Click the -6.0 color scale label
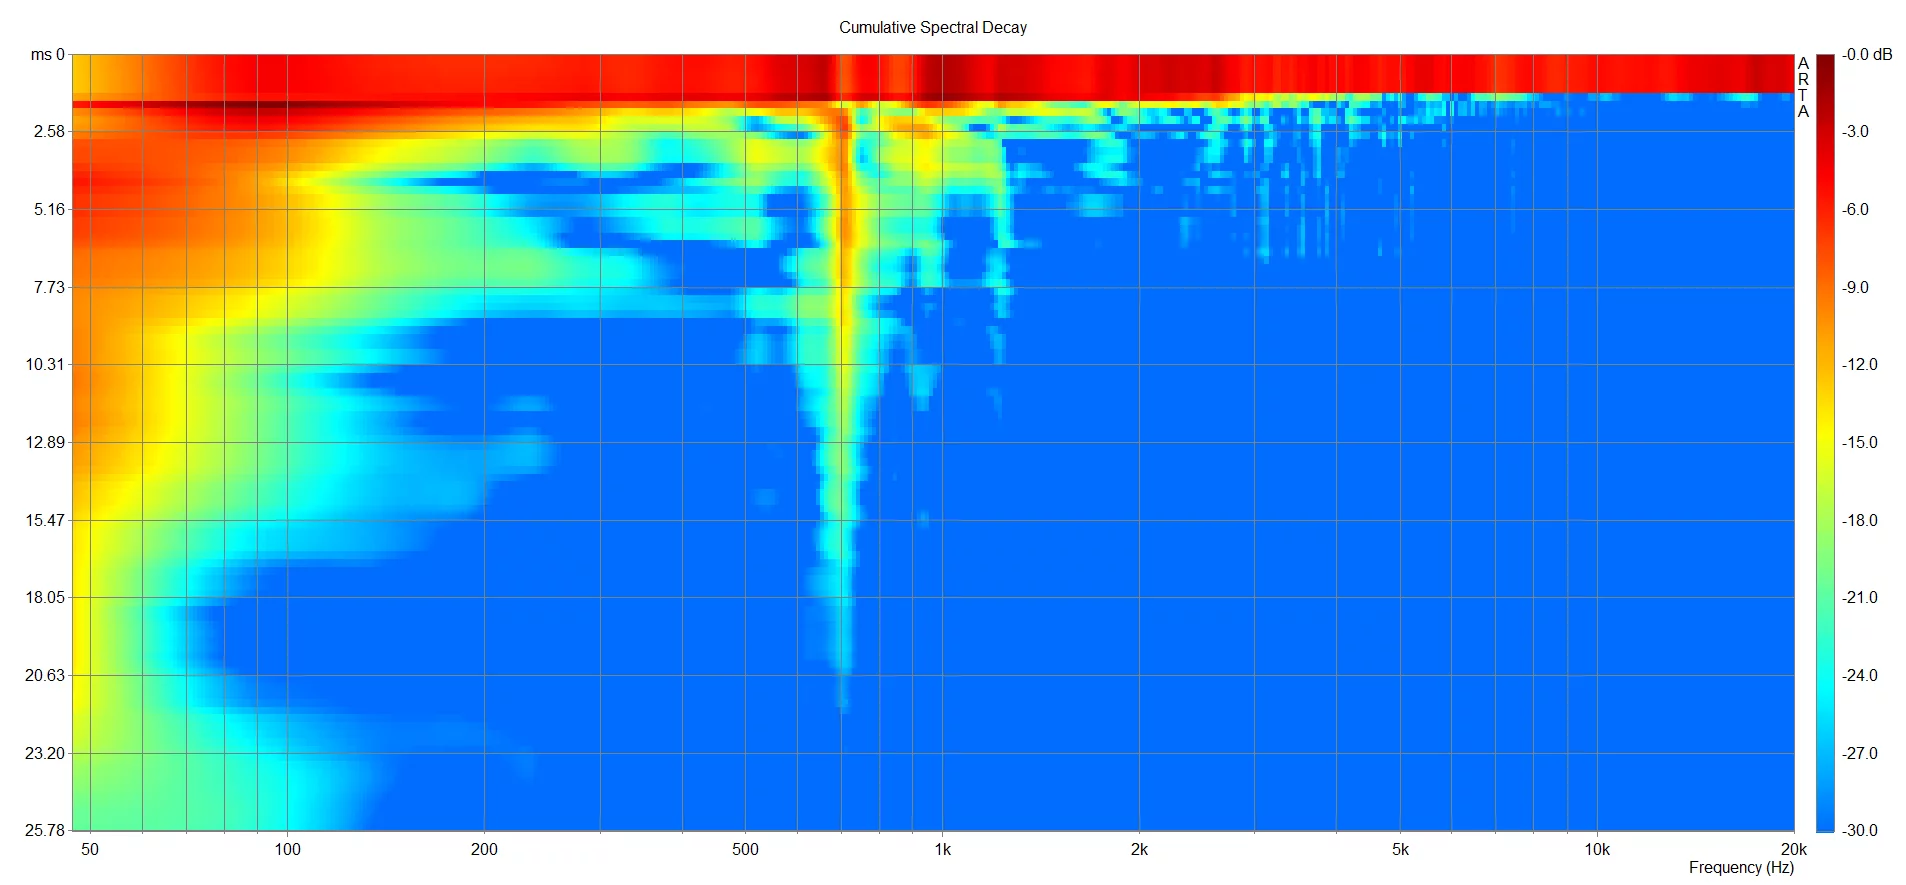 coord(1856,209)
